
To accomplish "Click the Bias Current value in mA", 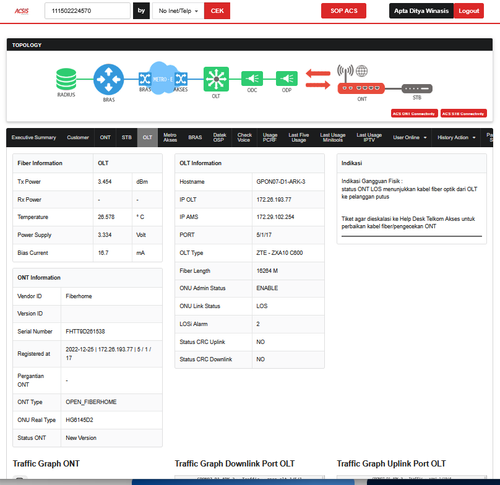I will click(x=103, y=253).
